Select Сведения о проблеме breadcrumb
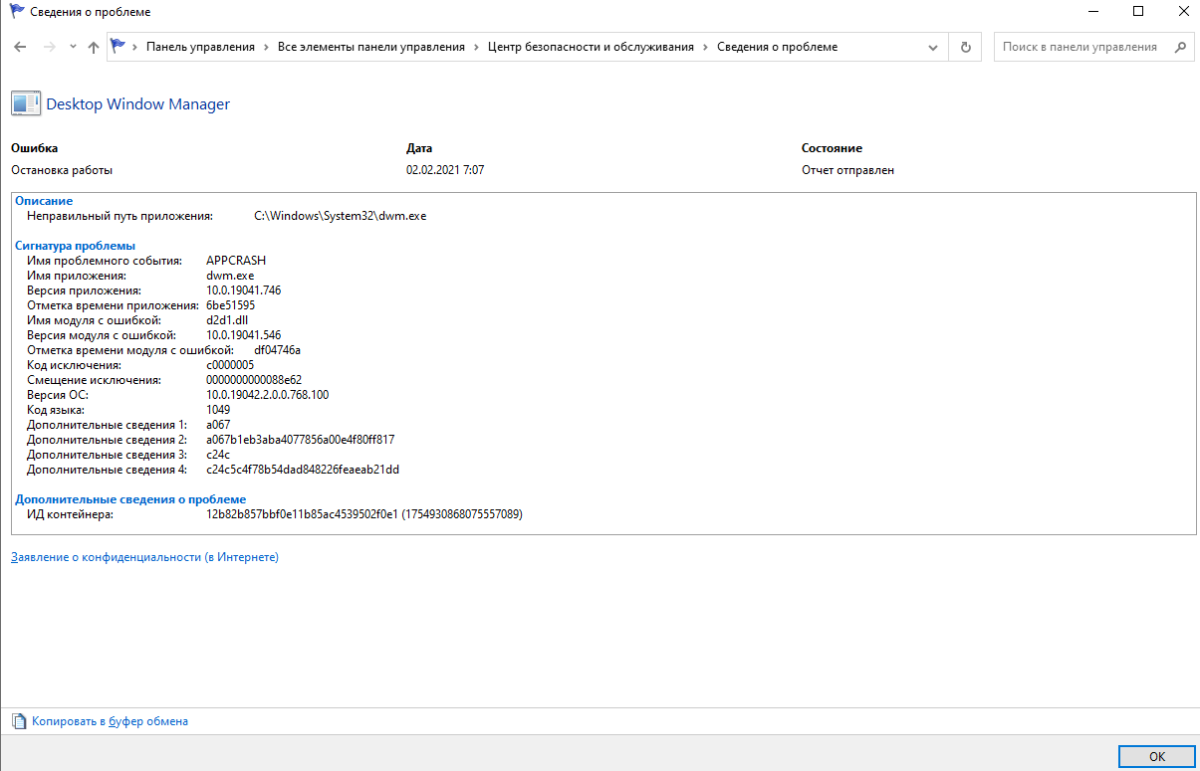The image size is (1200, 771). click(x=777, y=47)
